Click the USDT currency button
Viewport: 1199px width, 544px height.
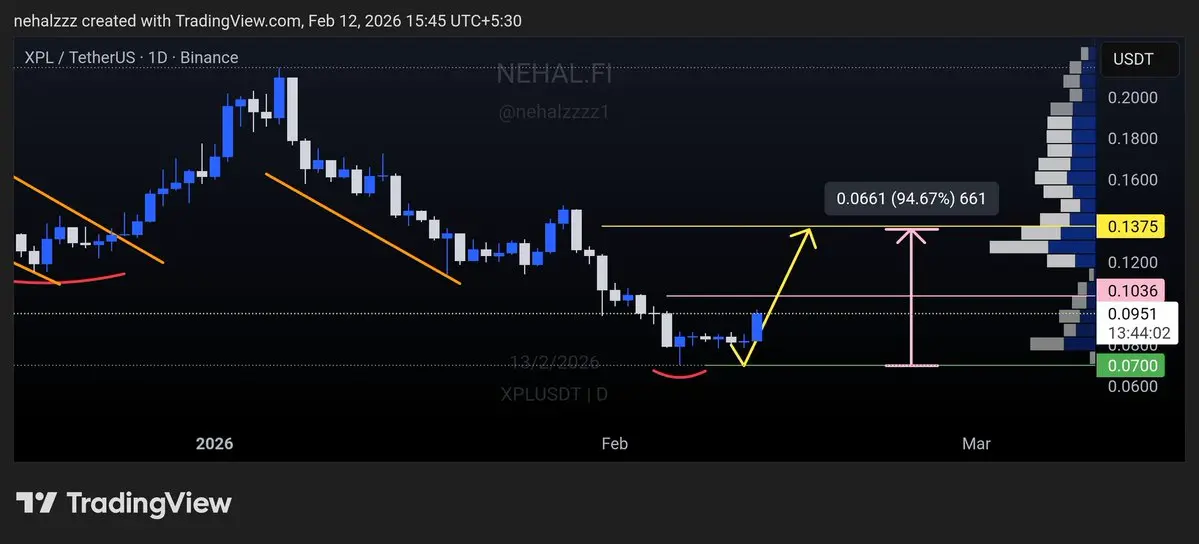coord(1139,59)
